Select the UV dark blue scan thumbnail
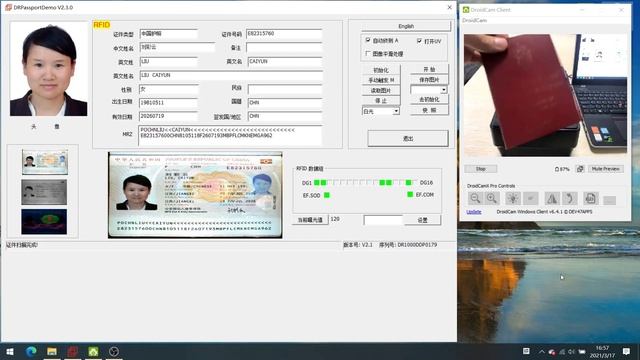The image size is (640, 360). tap(44, 222)
